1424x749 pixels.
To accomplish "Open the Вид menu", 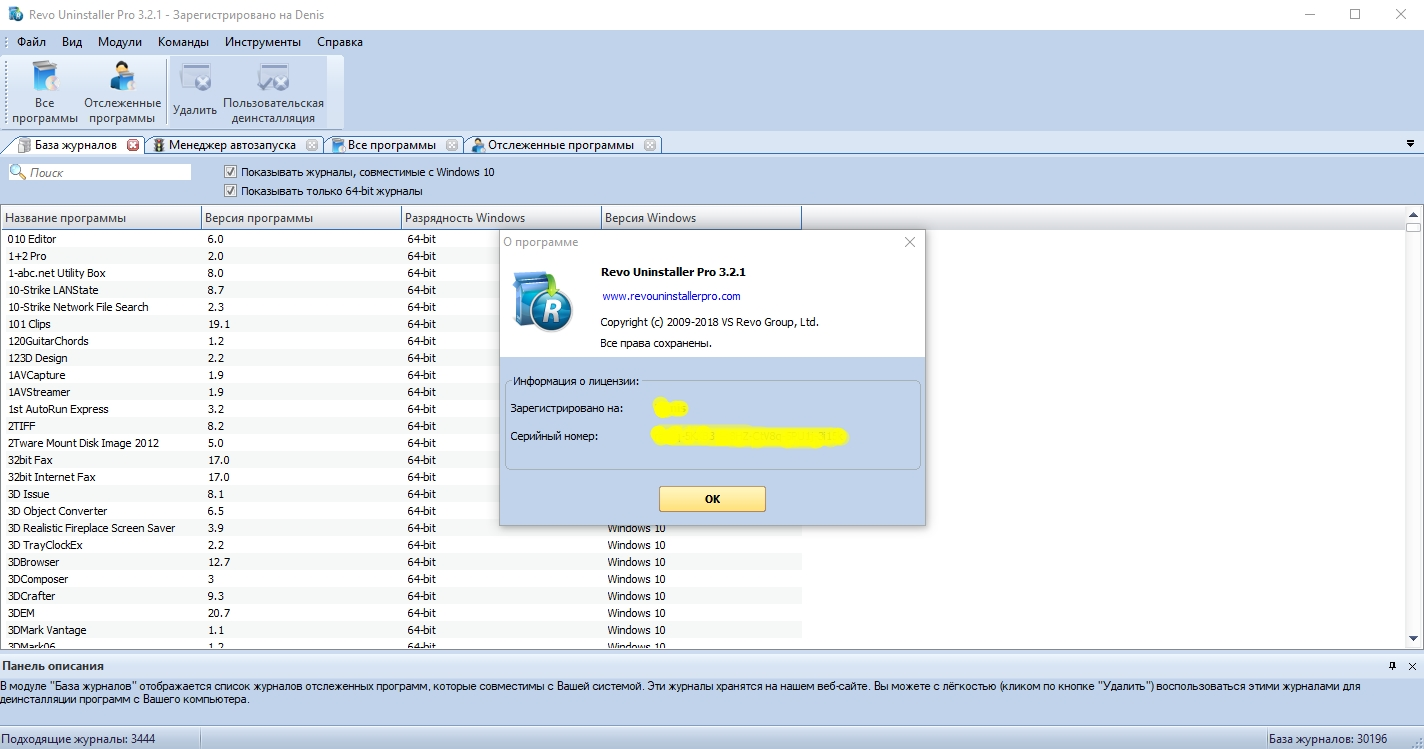I will [x=72, y=42].
